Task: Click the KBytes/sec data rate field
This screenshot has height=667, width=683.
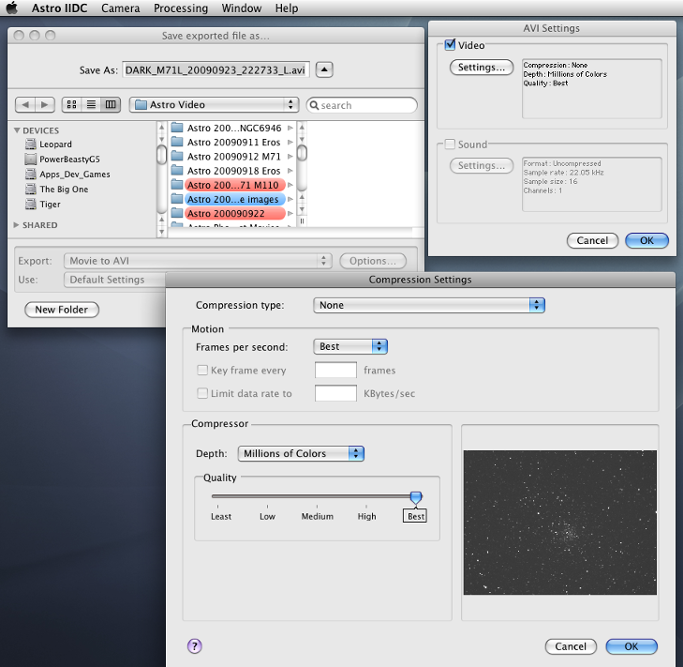Action: tap(336, 393)
